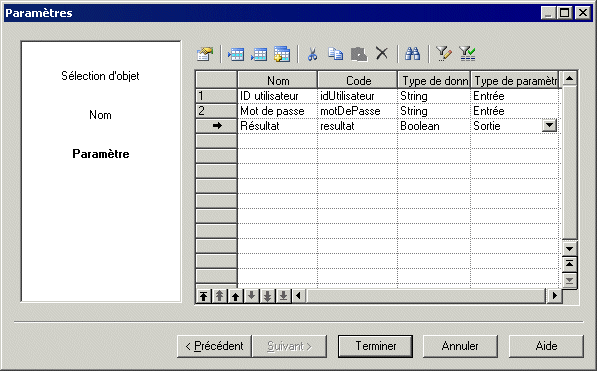Open the Properties tool icon

pyautogui.click(x=205, y=54)
